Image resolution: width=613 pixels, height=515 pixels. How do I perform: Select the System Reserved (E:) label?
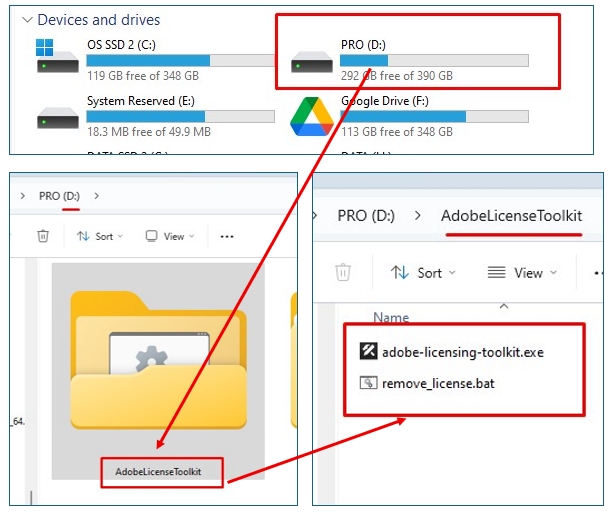[x=141, y=101]
